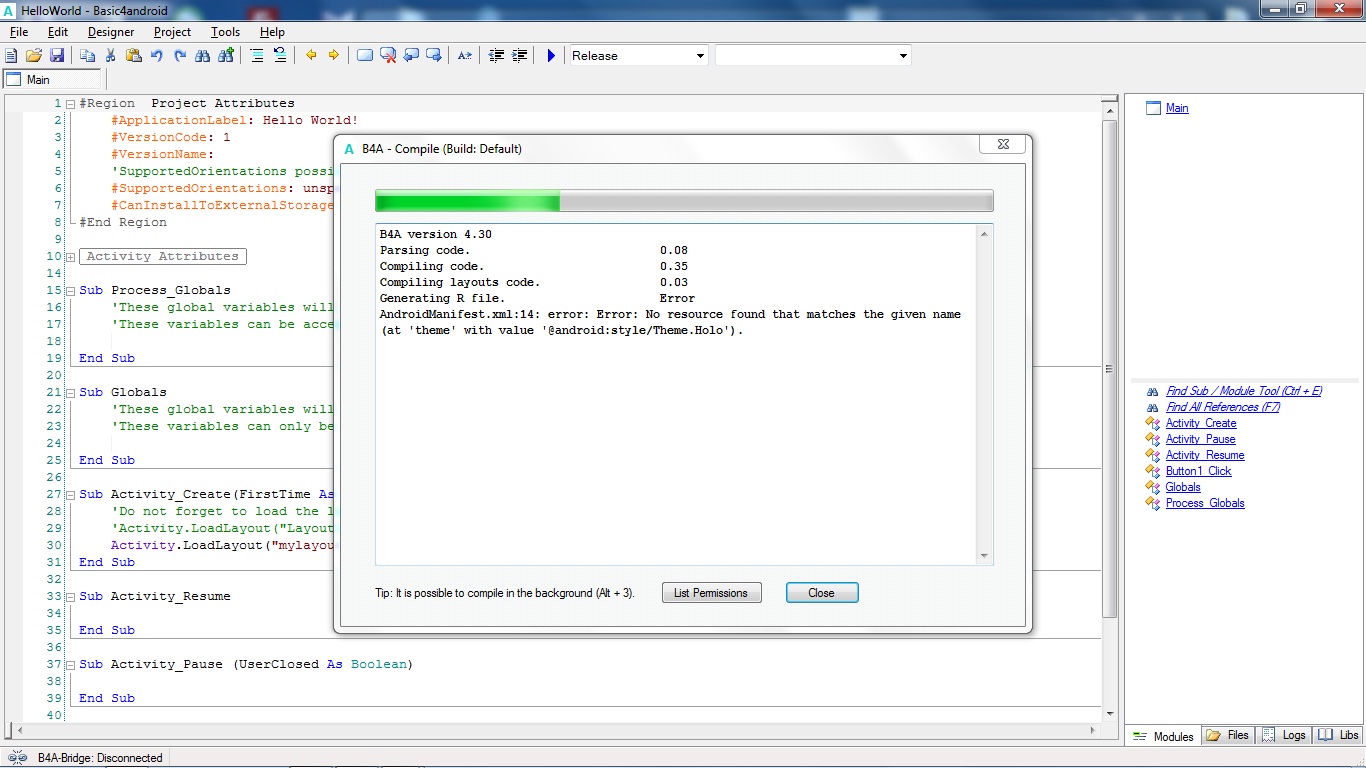Expand the Activity Attributes region
This screenshot has width=1366, height=768.
point(70,257)
